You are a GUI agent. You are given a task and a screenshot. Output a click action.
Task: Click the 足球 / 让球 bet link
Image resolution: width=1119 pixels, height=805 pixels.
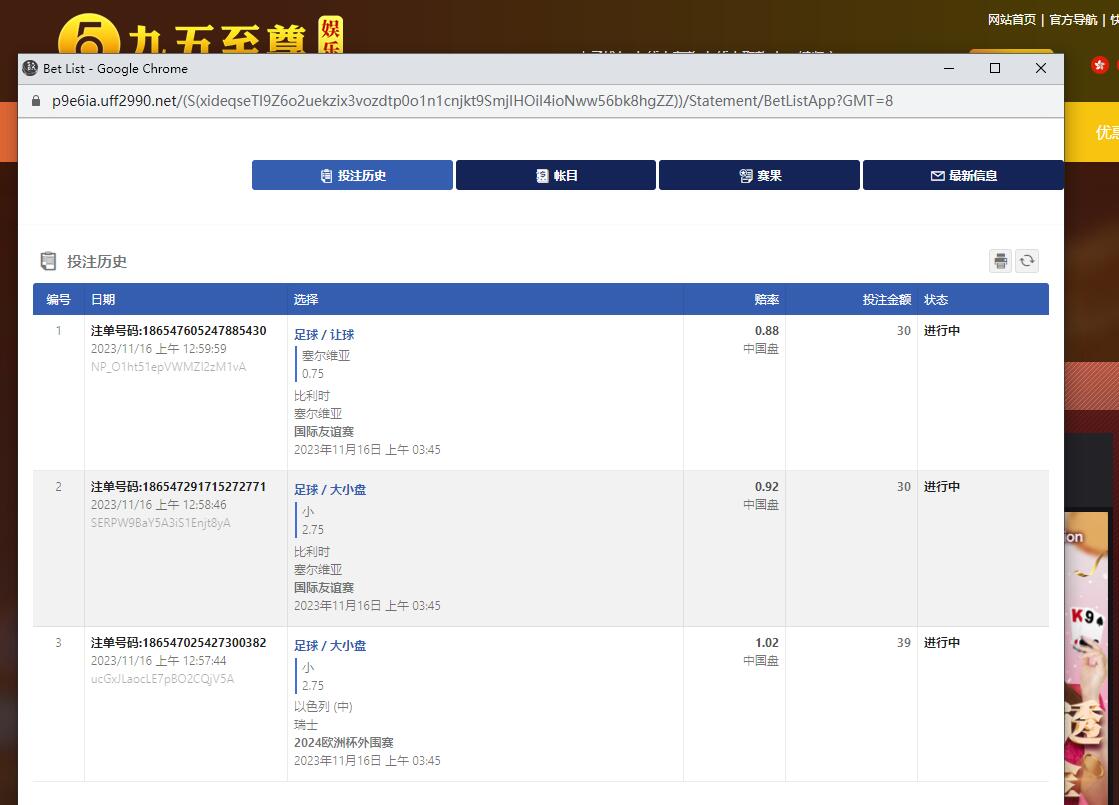(x=324, y=335)
